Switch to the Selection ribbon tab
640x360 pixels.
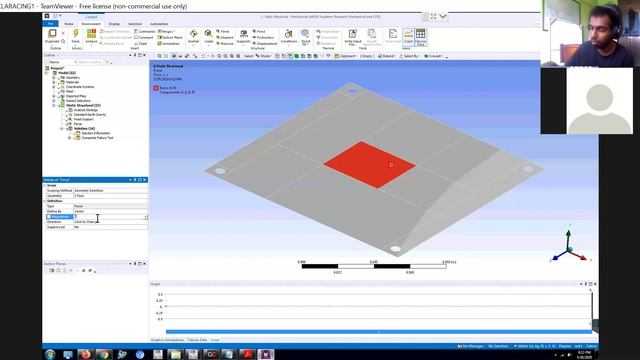click(x=135, y=24)
